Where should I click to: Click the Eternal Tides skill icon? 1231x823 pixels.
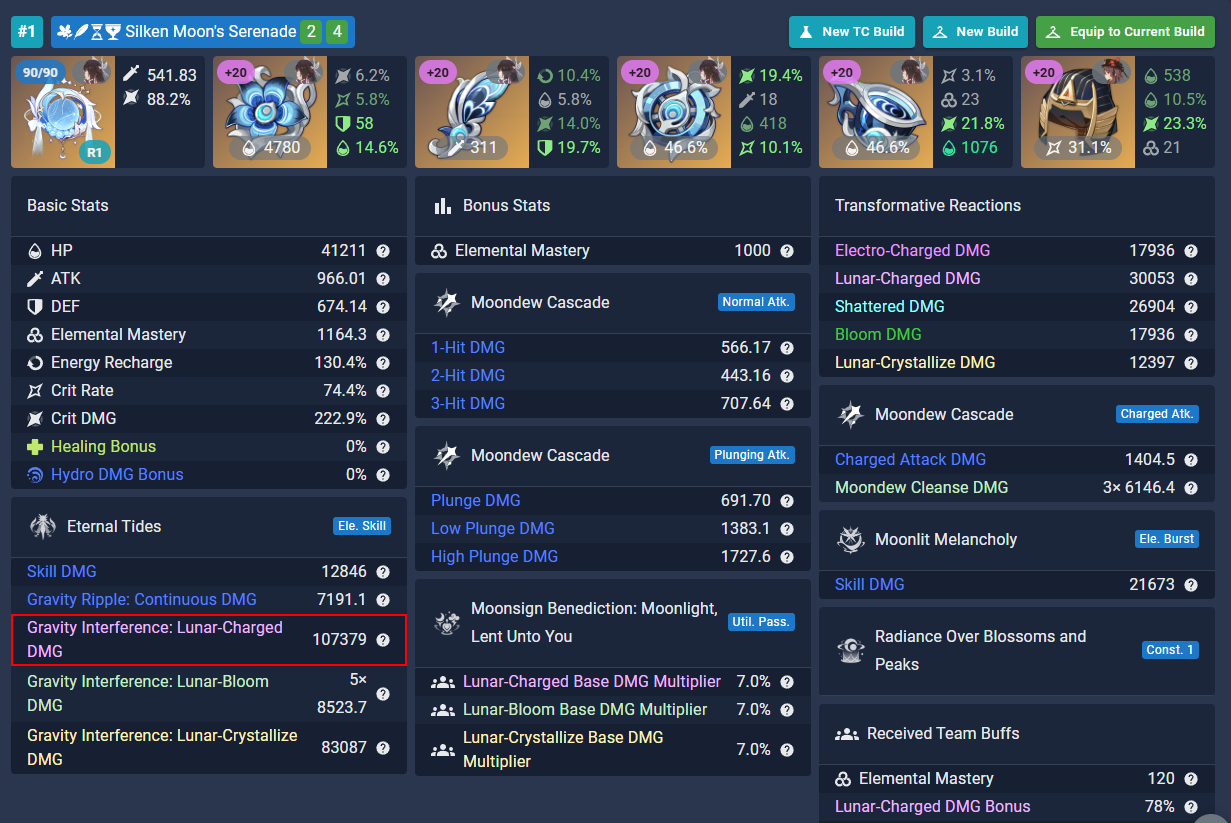click(x=42, y=527)
